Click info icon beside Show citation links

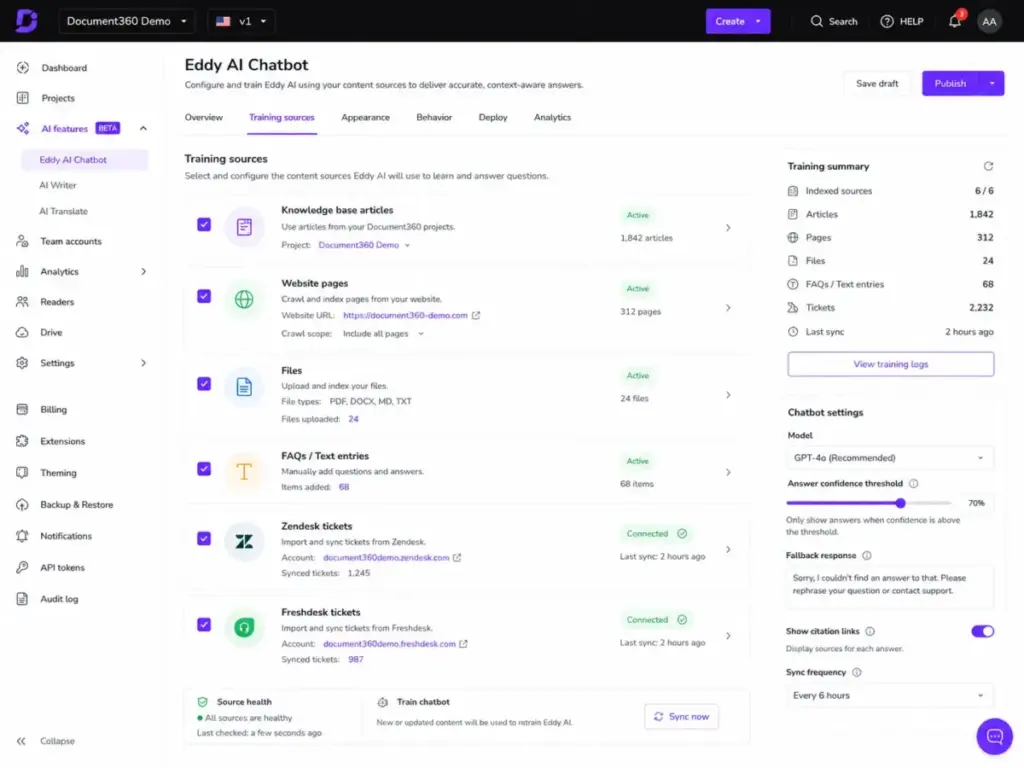click(870, 632)
